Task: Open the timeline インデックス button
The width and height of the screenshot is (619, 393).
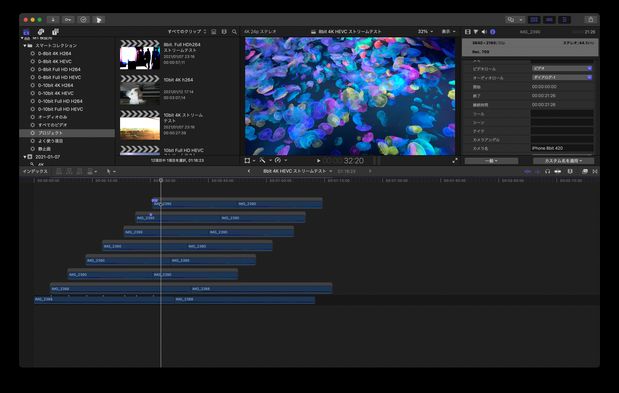Action: (x=35, y=171)
